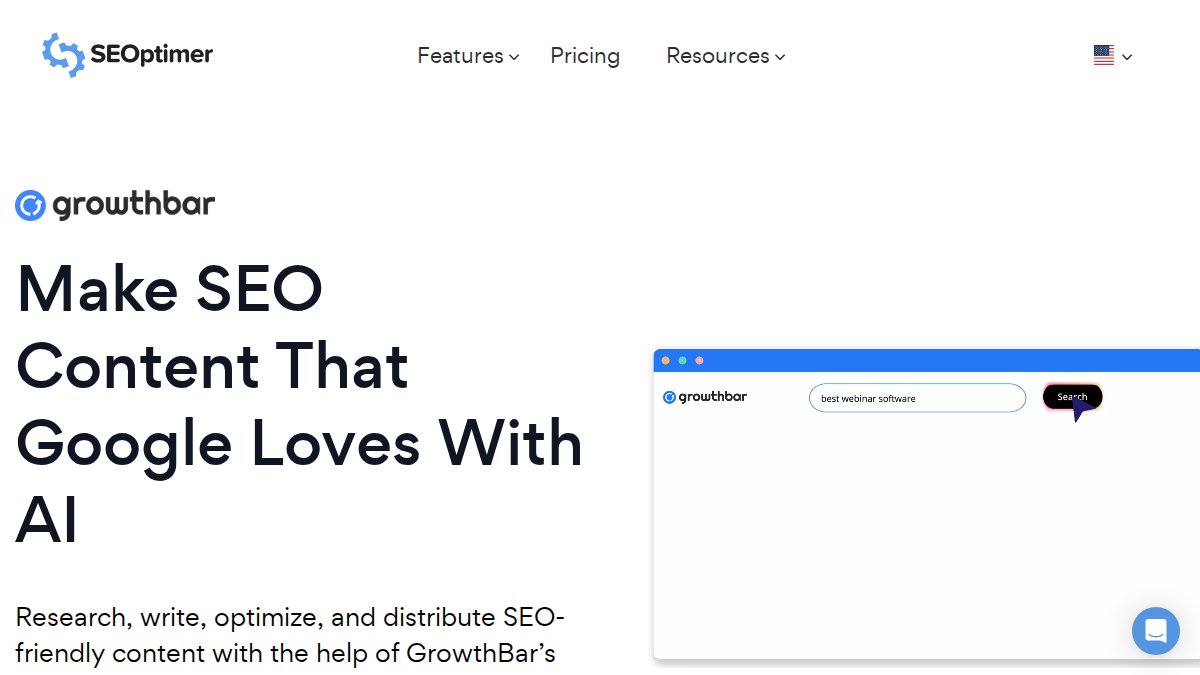Open the US flag language selector

(1113, 56)
